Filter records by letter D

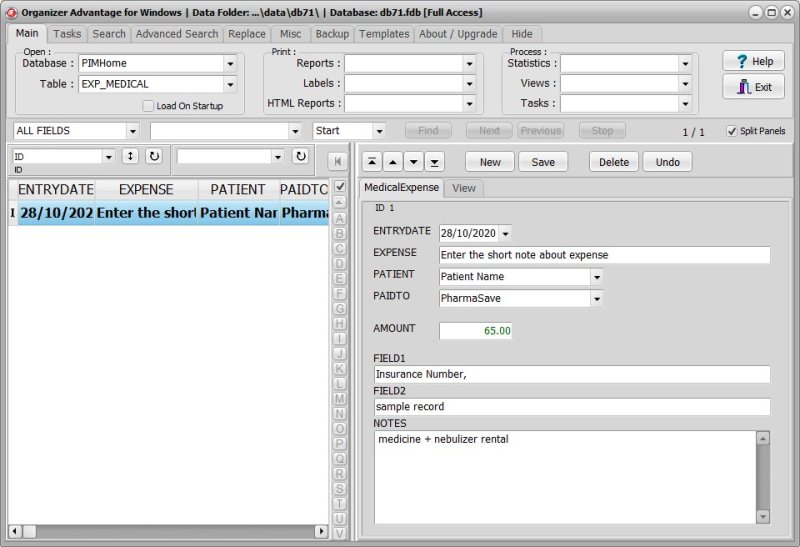[x=339, y=264]
